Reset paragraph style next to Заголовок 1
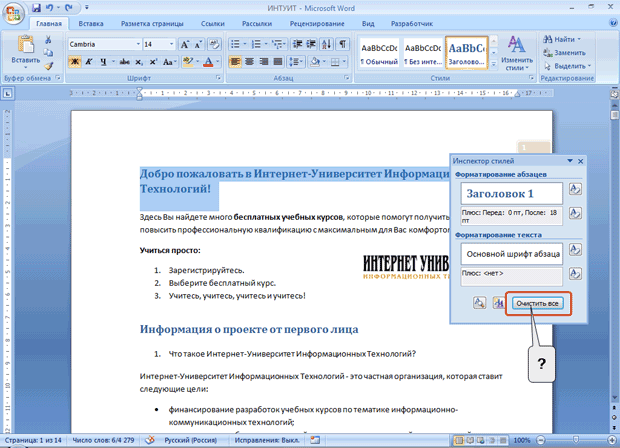620x448 pixels. point(575,189)
